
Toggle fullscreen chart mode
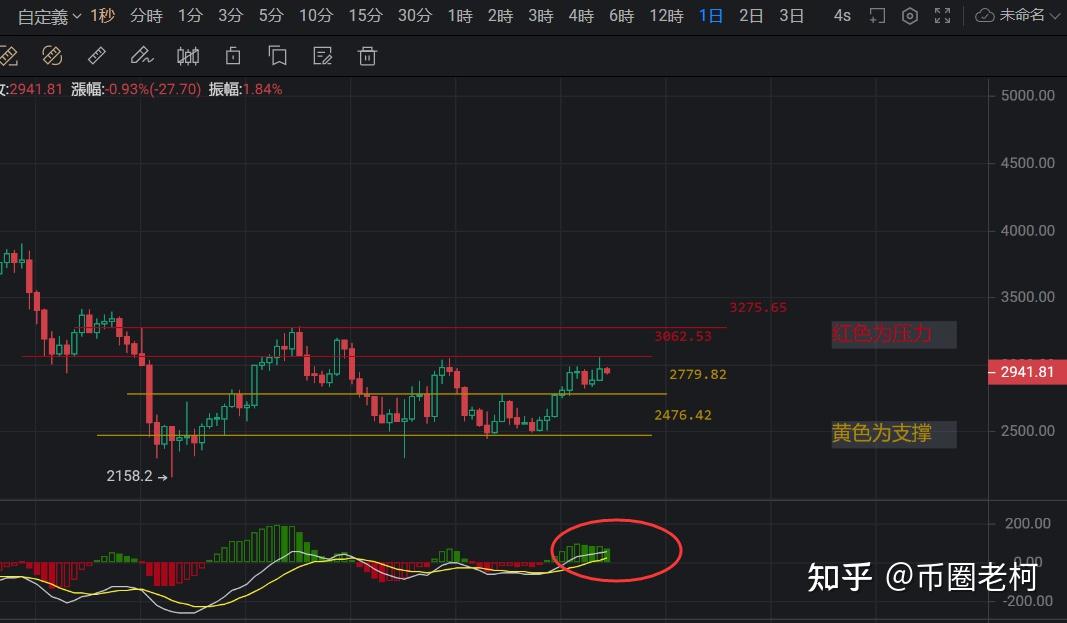point(942,16)
